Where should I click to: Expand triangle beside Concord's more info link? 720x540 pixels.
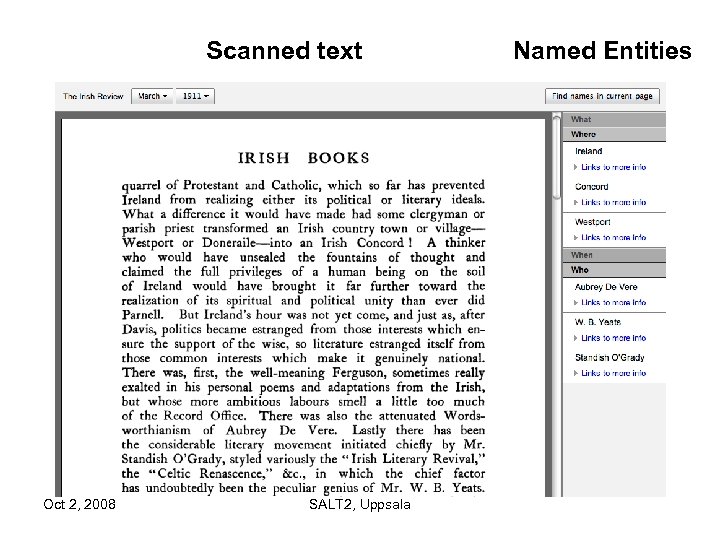pos(576,202)
